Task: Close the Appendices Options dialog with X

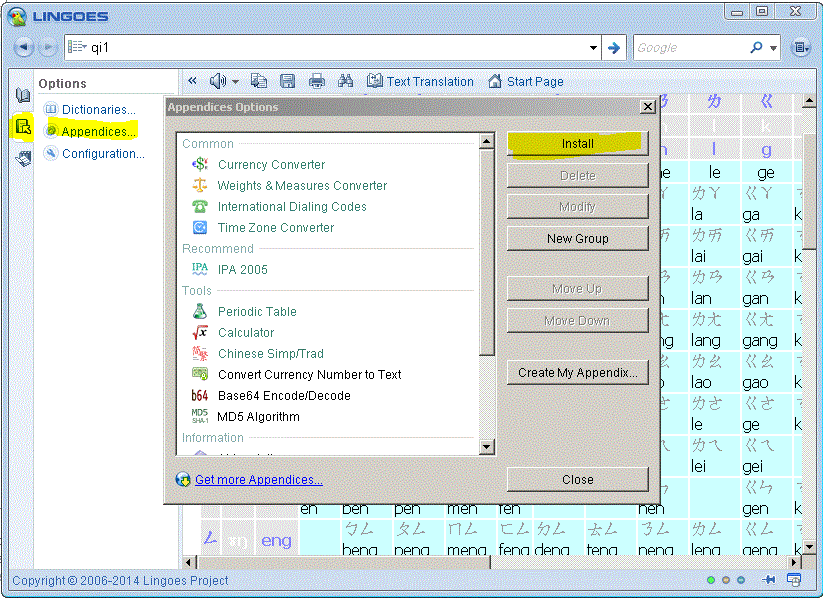Action: [648, 107]
